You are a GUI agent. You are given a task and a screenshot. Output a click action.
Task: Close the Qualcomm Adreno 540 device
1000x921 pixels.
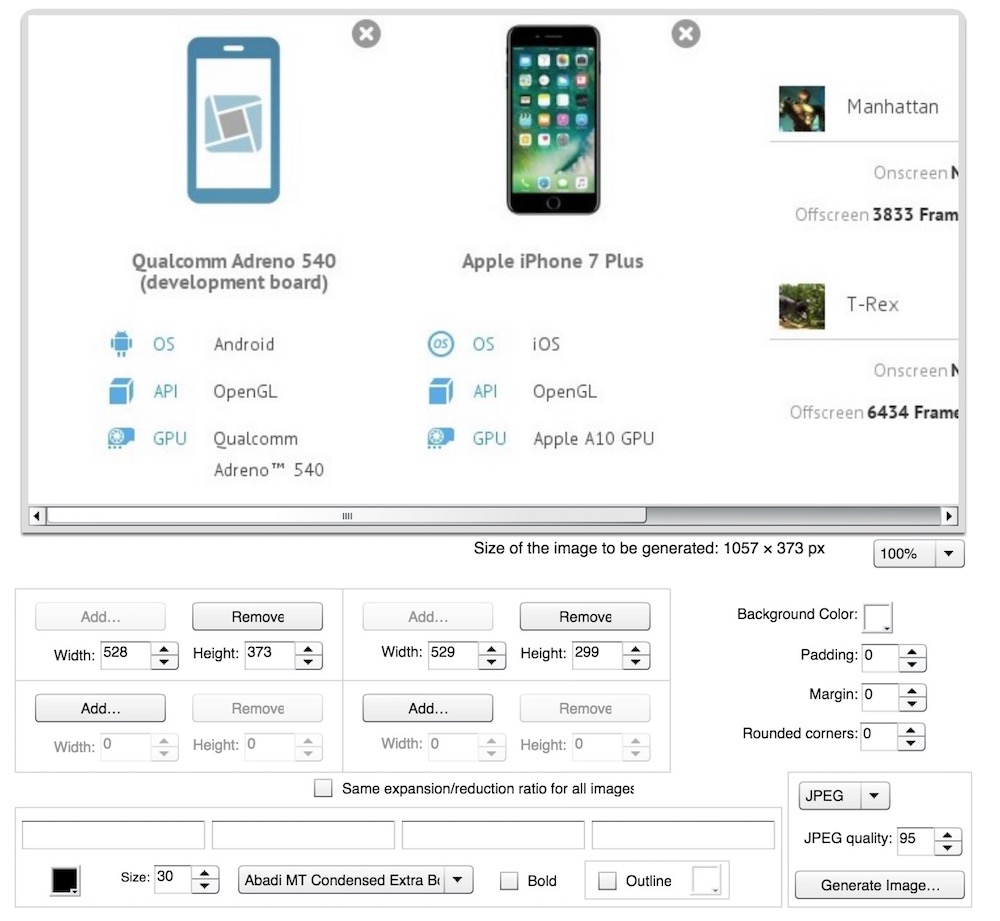pos(367,34)
